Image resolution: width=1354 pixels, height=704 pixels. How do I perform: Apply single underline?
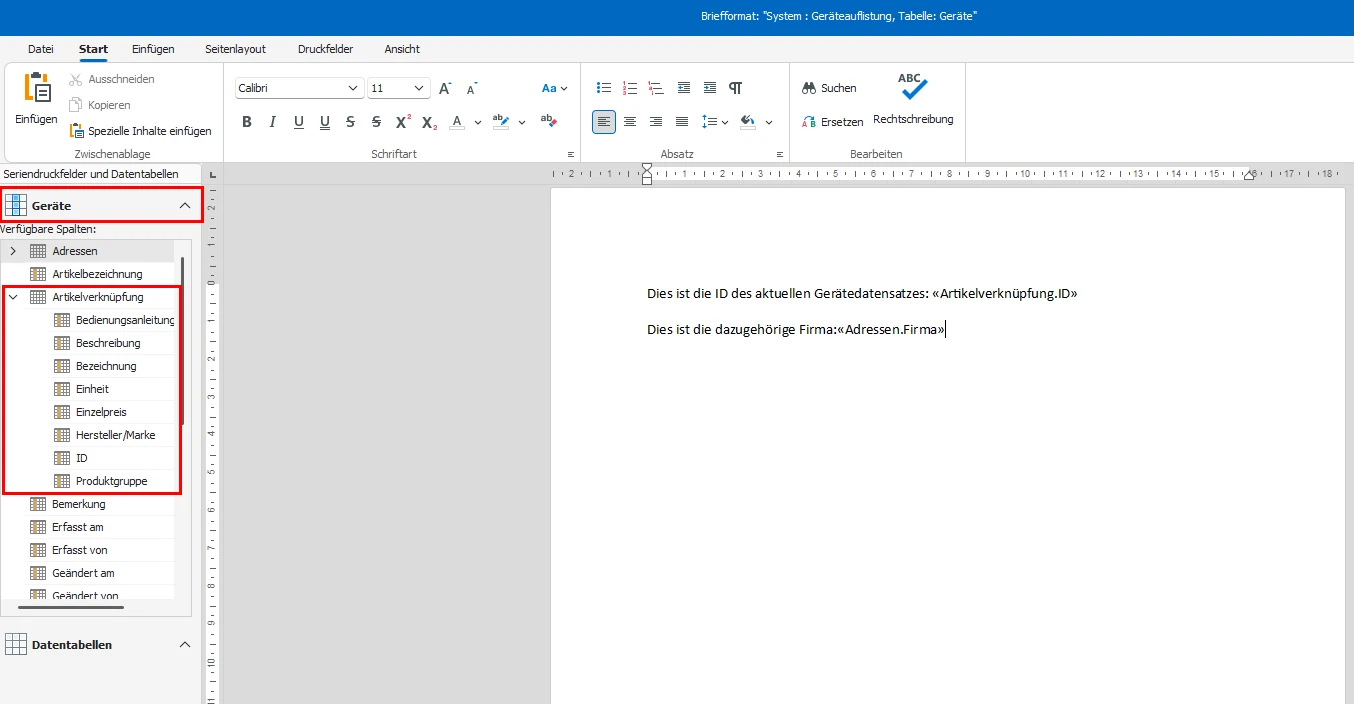click(x=299, y=122)
